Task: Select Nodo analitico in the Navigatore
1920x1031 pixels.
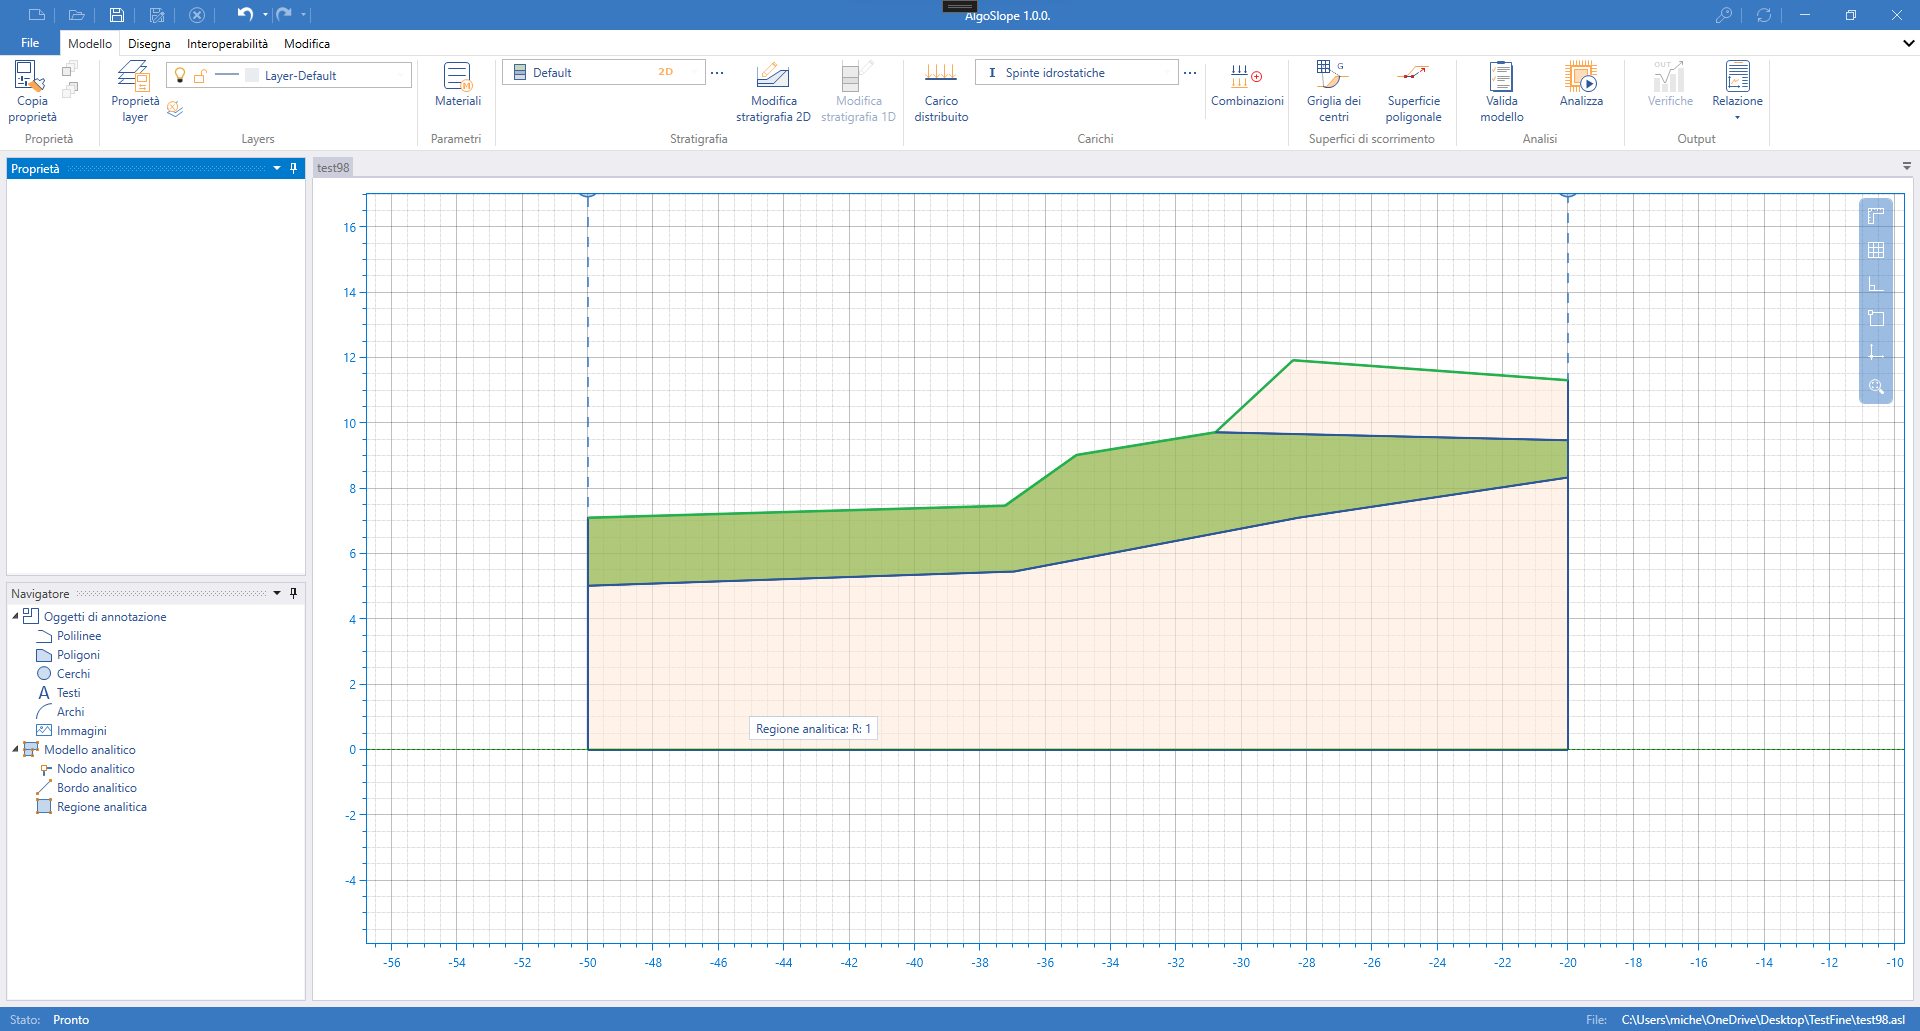Action: [95, 769]
